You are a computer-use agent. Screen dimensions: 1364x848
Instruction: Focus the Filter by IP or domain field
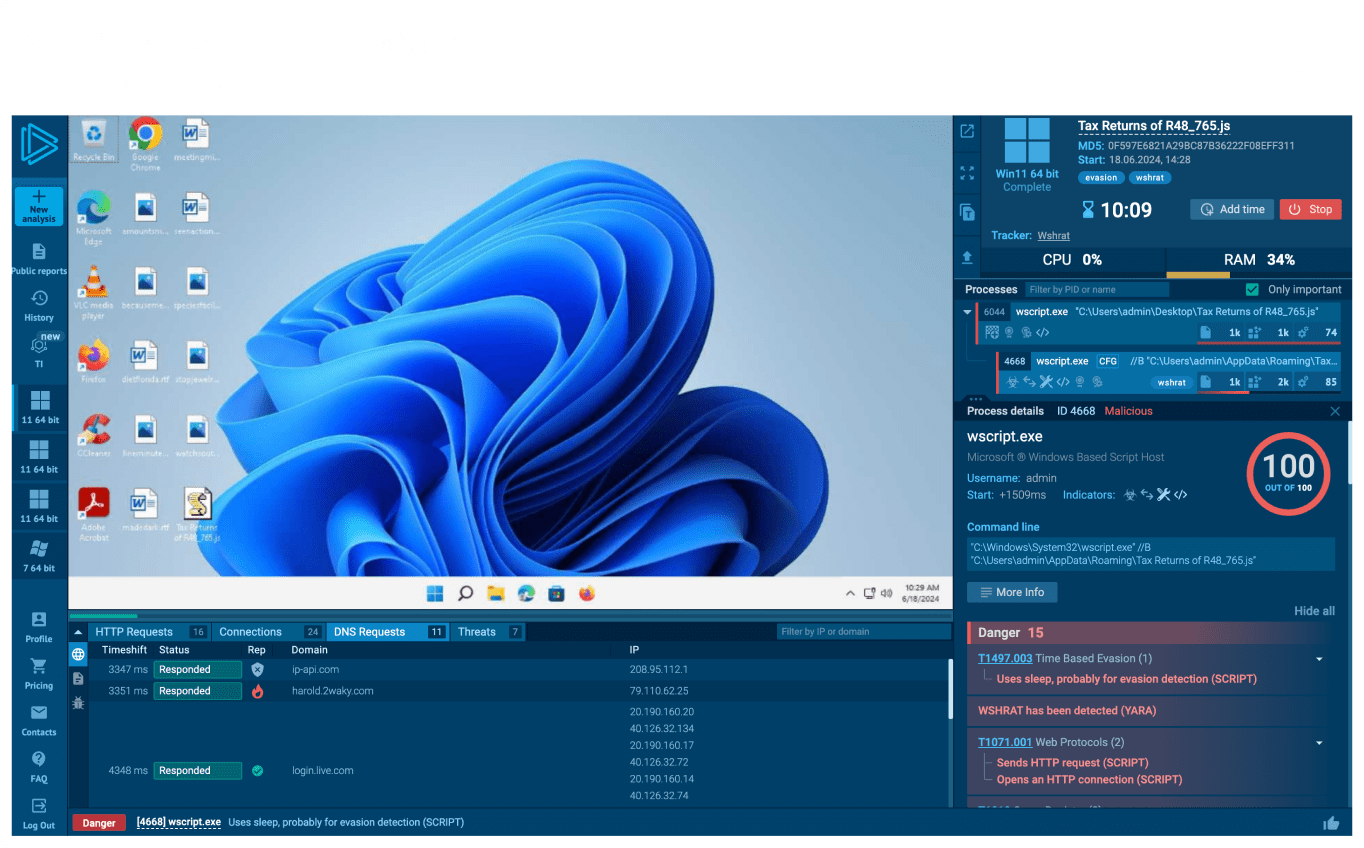tap(863, 632)
